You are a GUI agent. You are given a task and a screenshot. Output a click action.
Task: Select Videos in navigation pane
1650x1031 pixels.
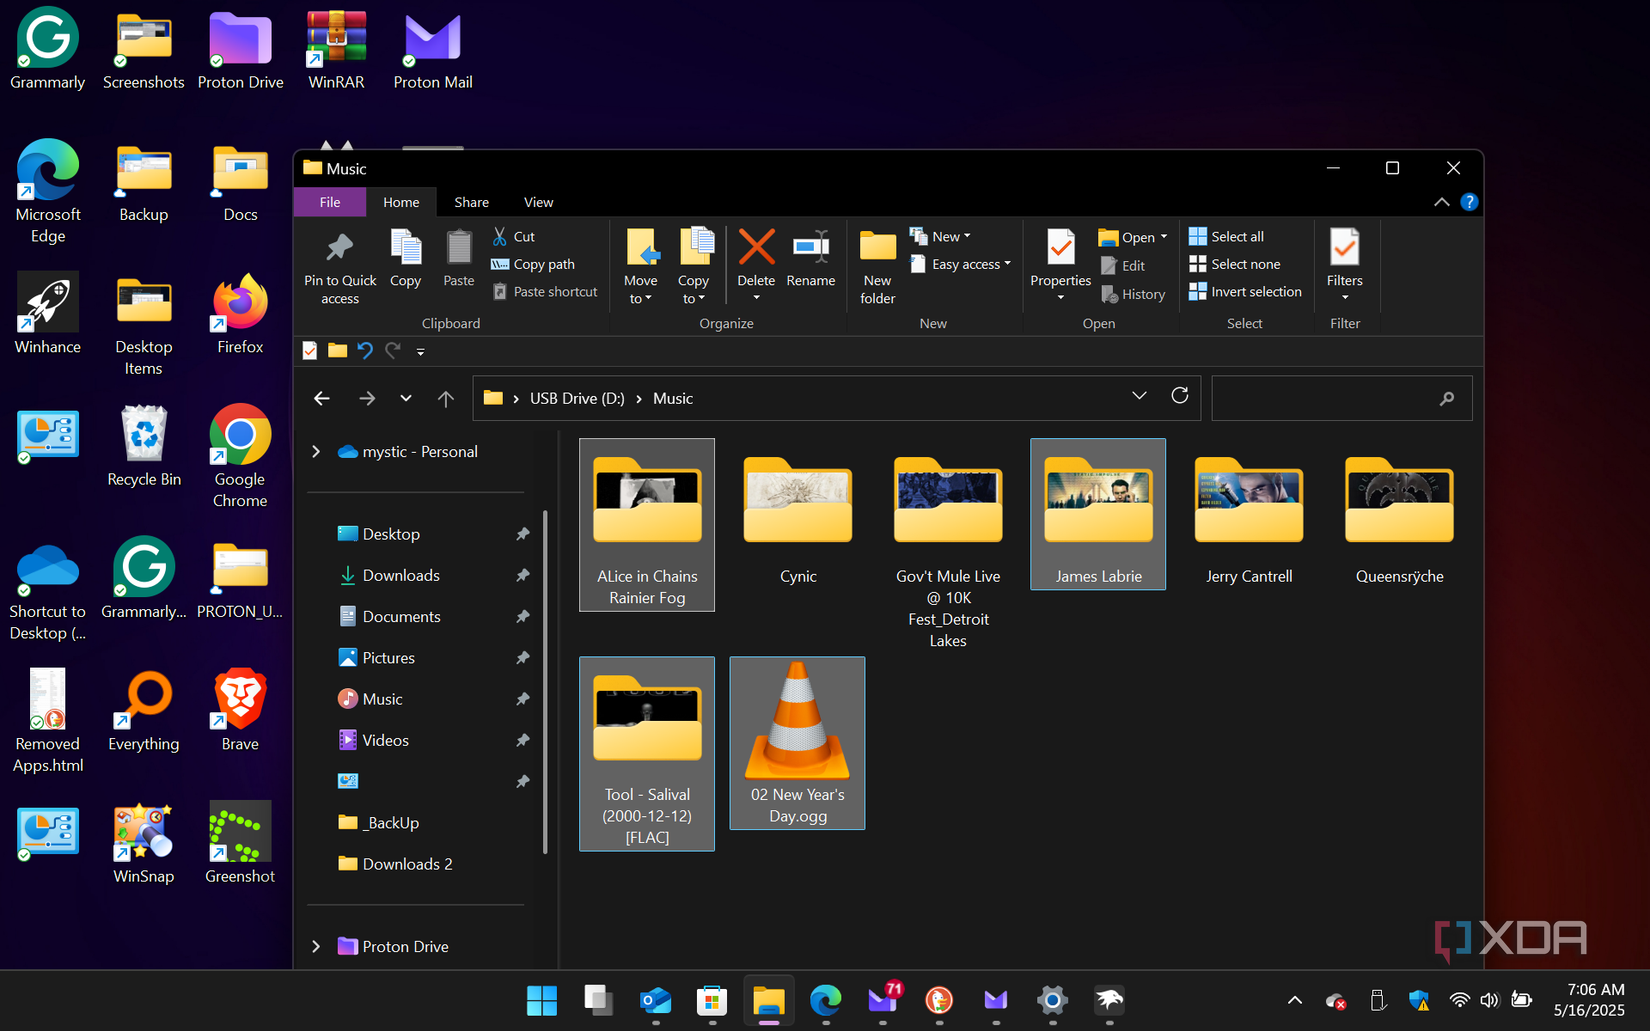(385, 740)
